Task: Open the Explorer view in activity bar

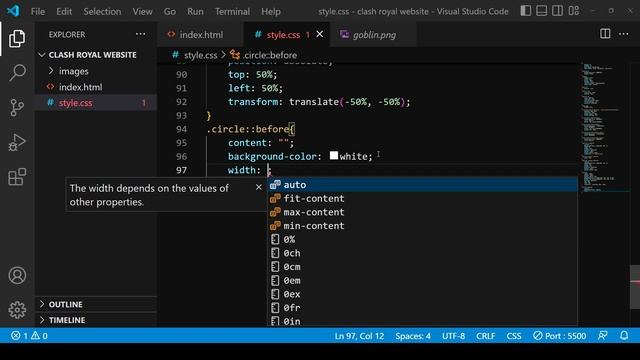Action: tap(17, 39)
